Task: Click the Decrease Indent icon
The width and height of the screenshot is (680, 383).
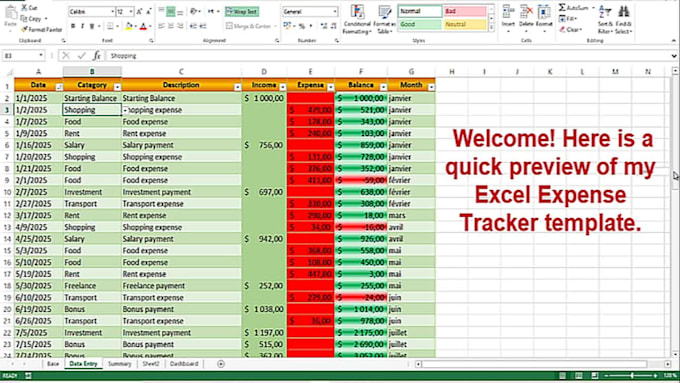Action: point(193,26)
